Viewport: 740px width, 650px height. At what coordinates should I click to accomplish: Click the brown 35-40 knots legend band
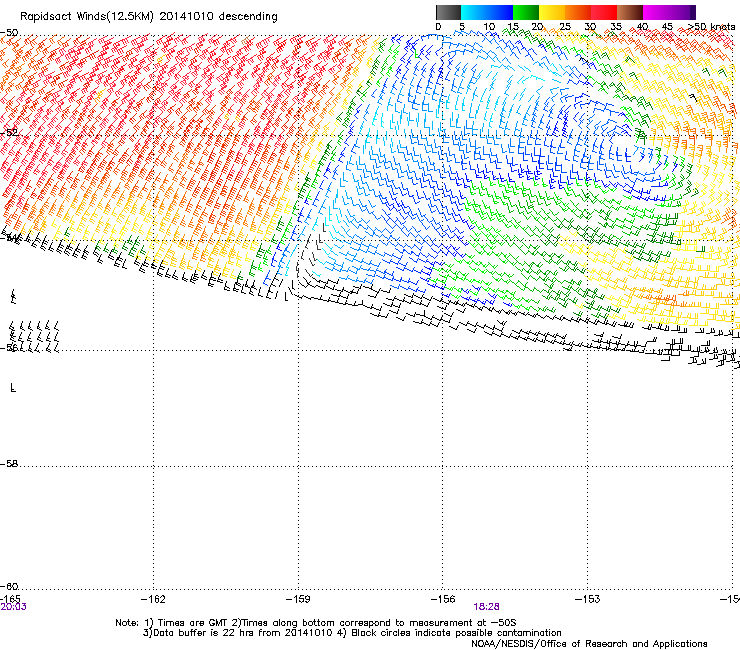tap(630, 12)
